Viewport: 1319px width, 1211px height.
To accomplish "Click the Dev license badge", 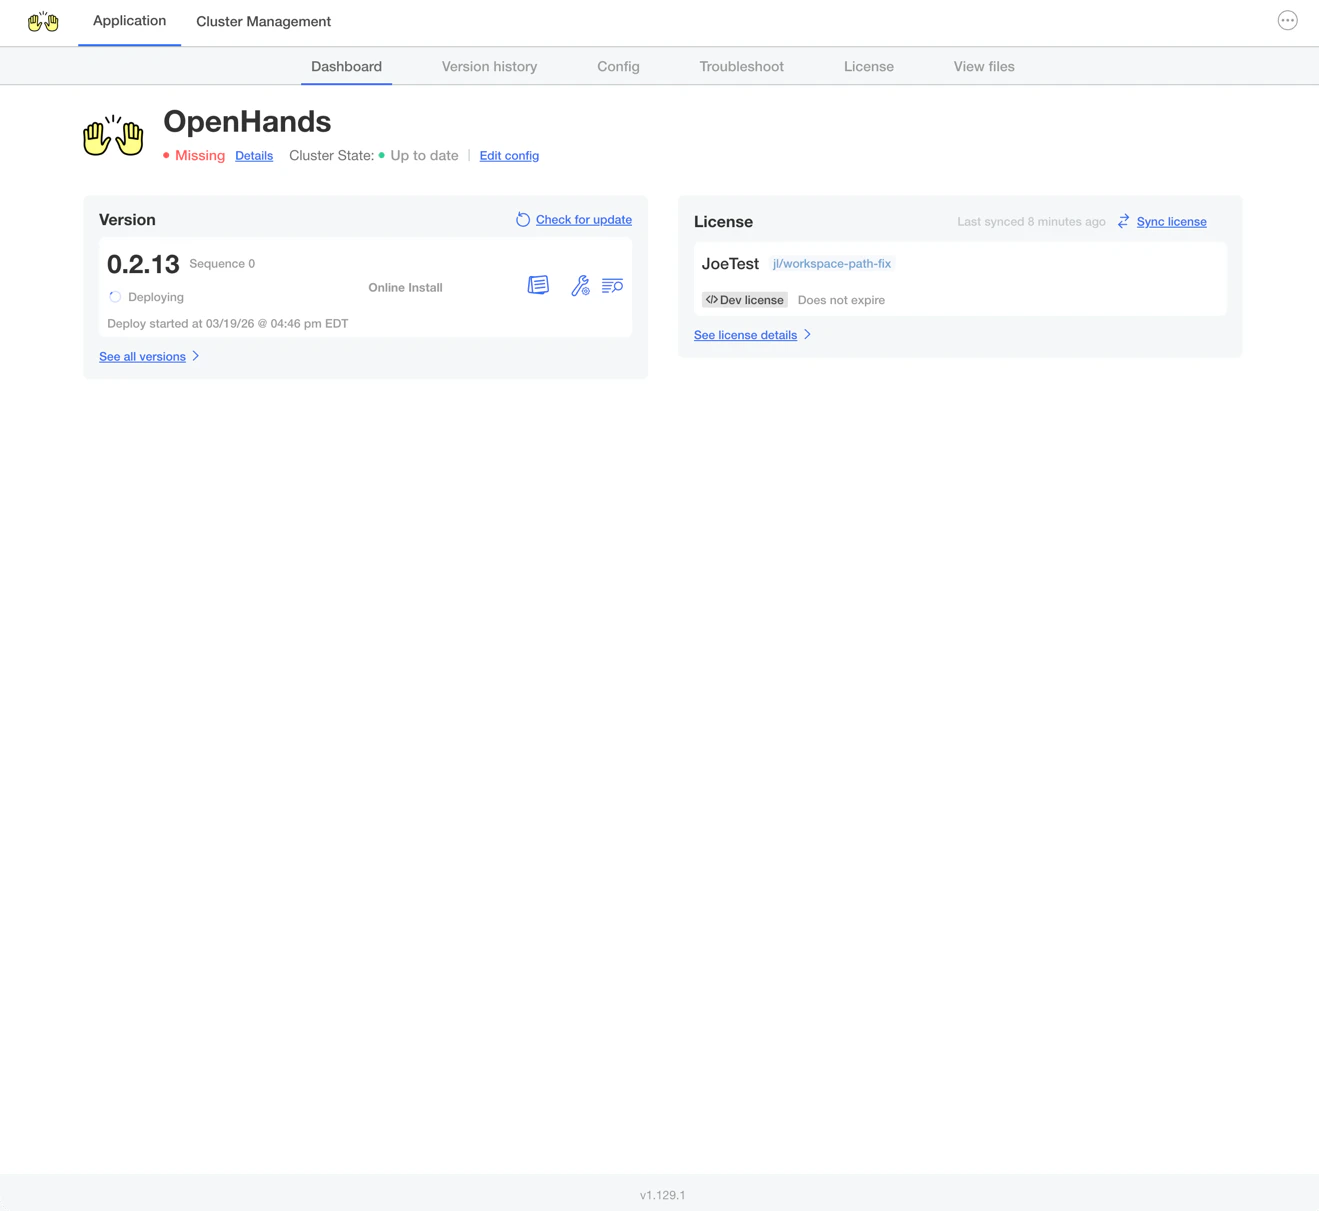I will (744, 300).
